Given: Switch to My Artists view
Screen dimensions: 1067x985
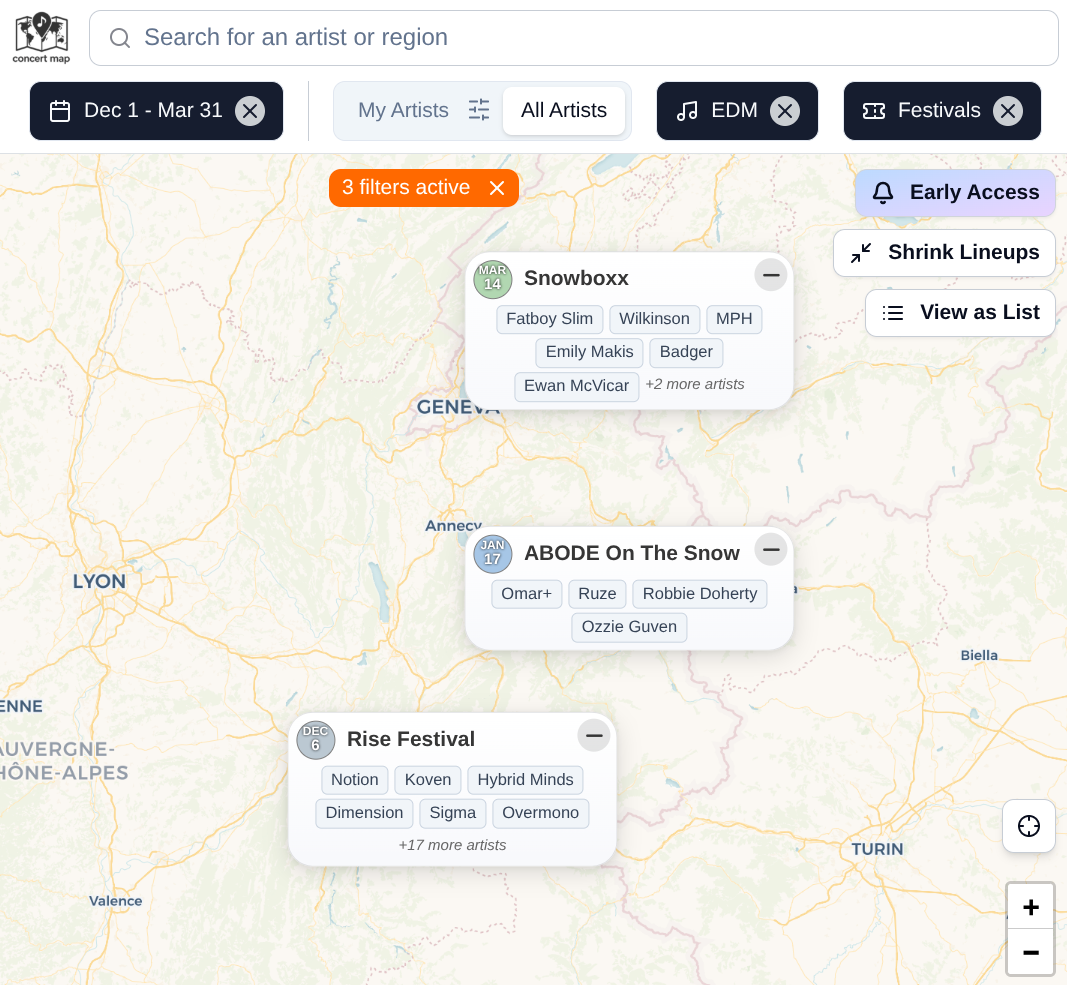Looking at the screenshot, I should (403, 110).
